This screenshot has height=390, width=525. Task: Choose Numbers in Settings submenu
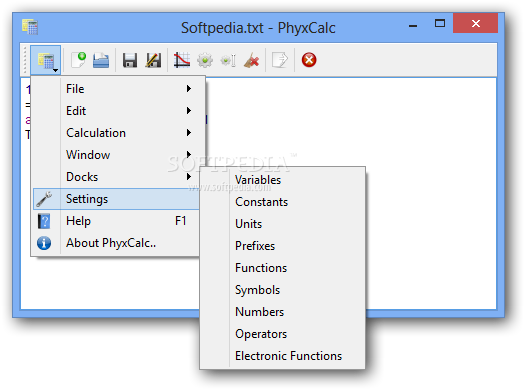(x=282, y=312)
